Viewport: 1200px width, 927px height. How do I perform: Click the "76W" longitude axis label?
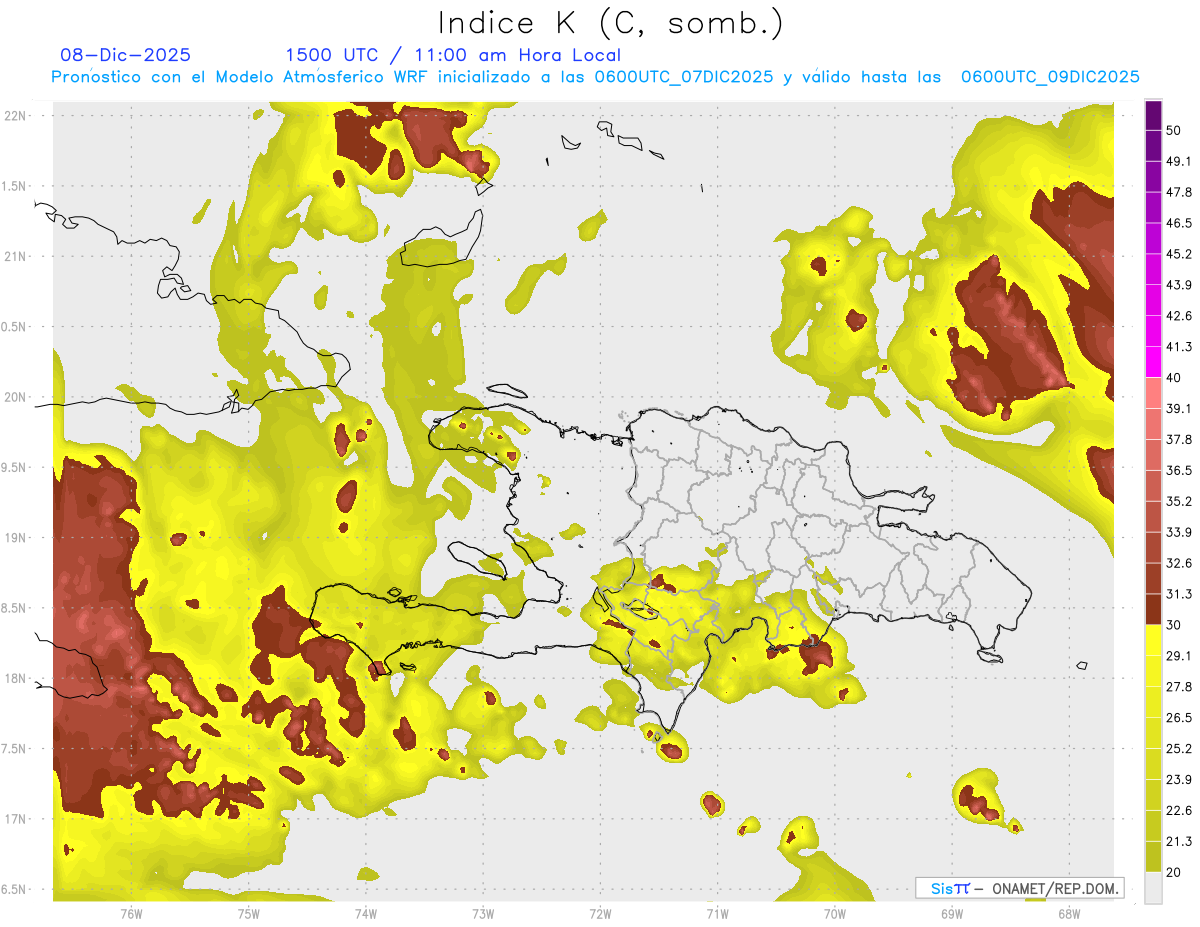[131, 914]
